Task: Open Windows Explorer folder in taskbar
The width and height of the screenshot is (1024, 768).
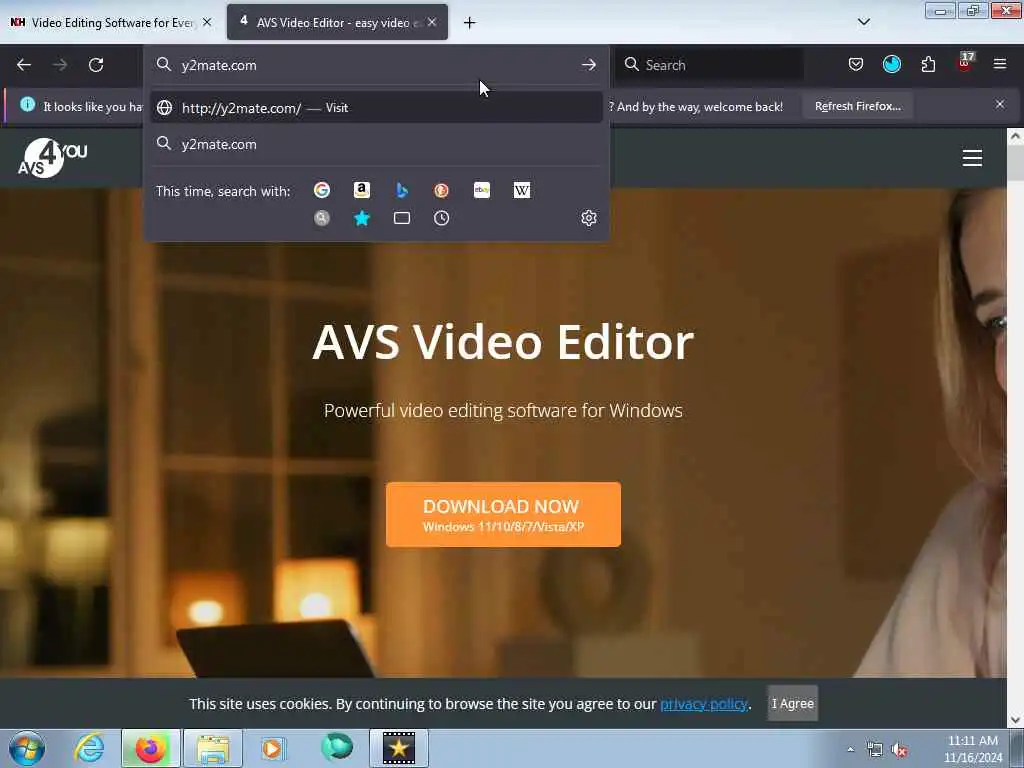Action: click(213, 748)
